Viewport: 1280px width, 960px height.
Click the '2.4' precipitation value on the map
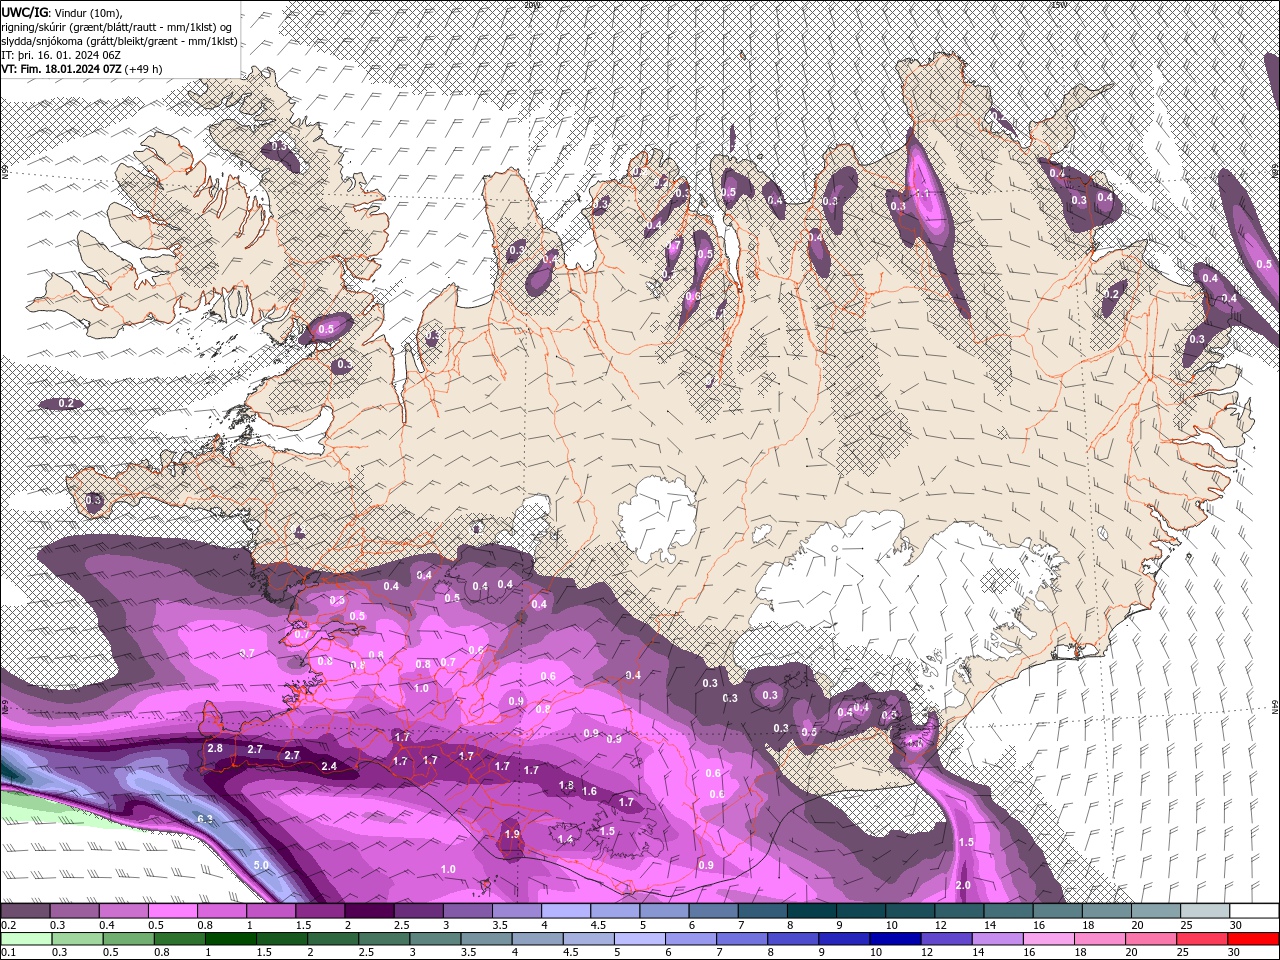click(x=329, y=766)
